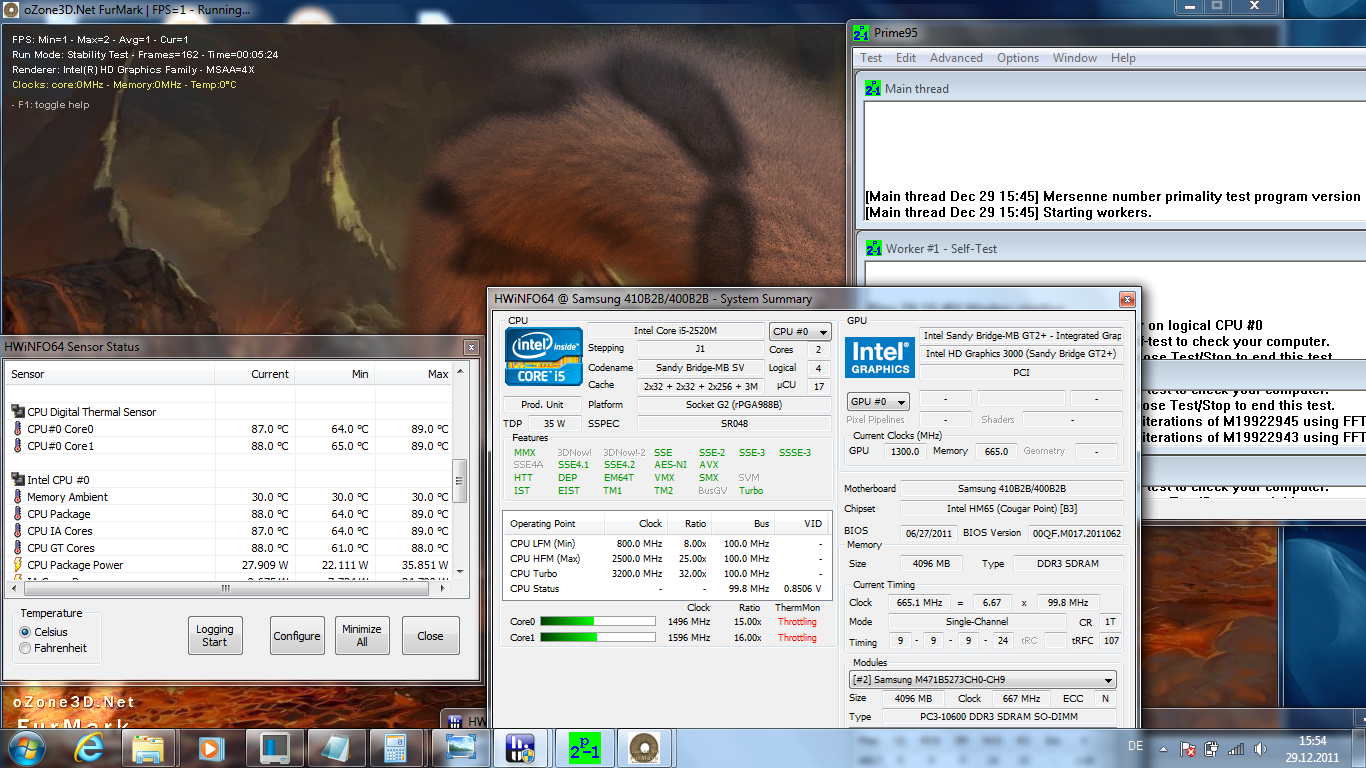Click the CPU Package Power lightning icon
Screen dimensions: 1366x768
click(17, 565)
